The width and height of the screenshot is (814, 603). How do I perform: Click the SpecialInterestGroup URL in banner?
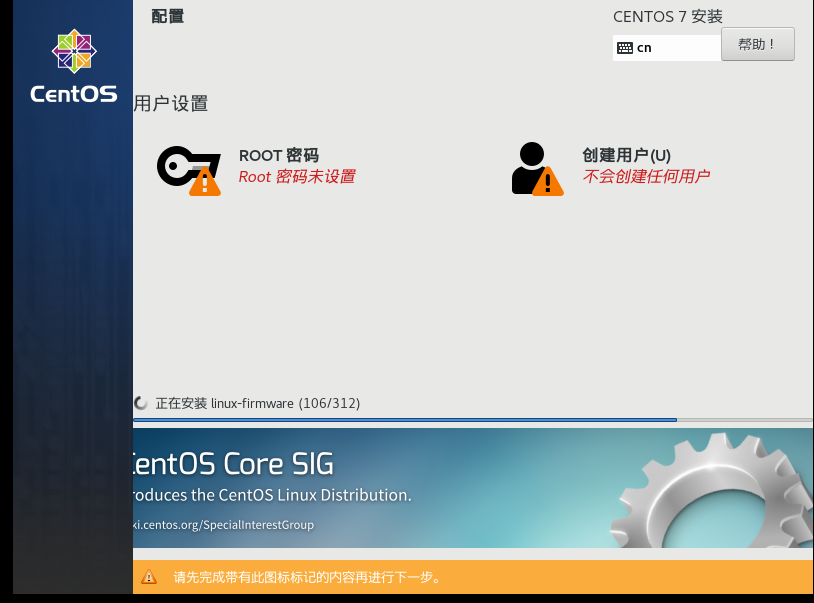(223, 525)
